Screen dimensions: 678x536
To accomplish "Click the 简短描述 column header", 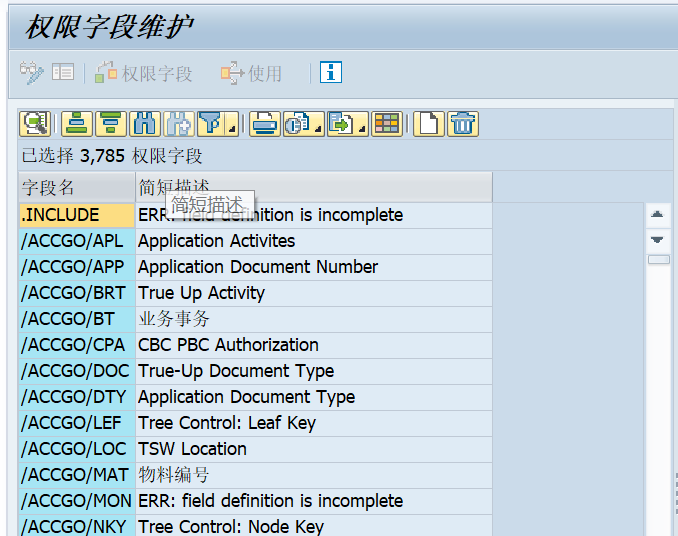I will coord(314,187).
